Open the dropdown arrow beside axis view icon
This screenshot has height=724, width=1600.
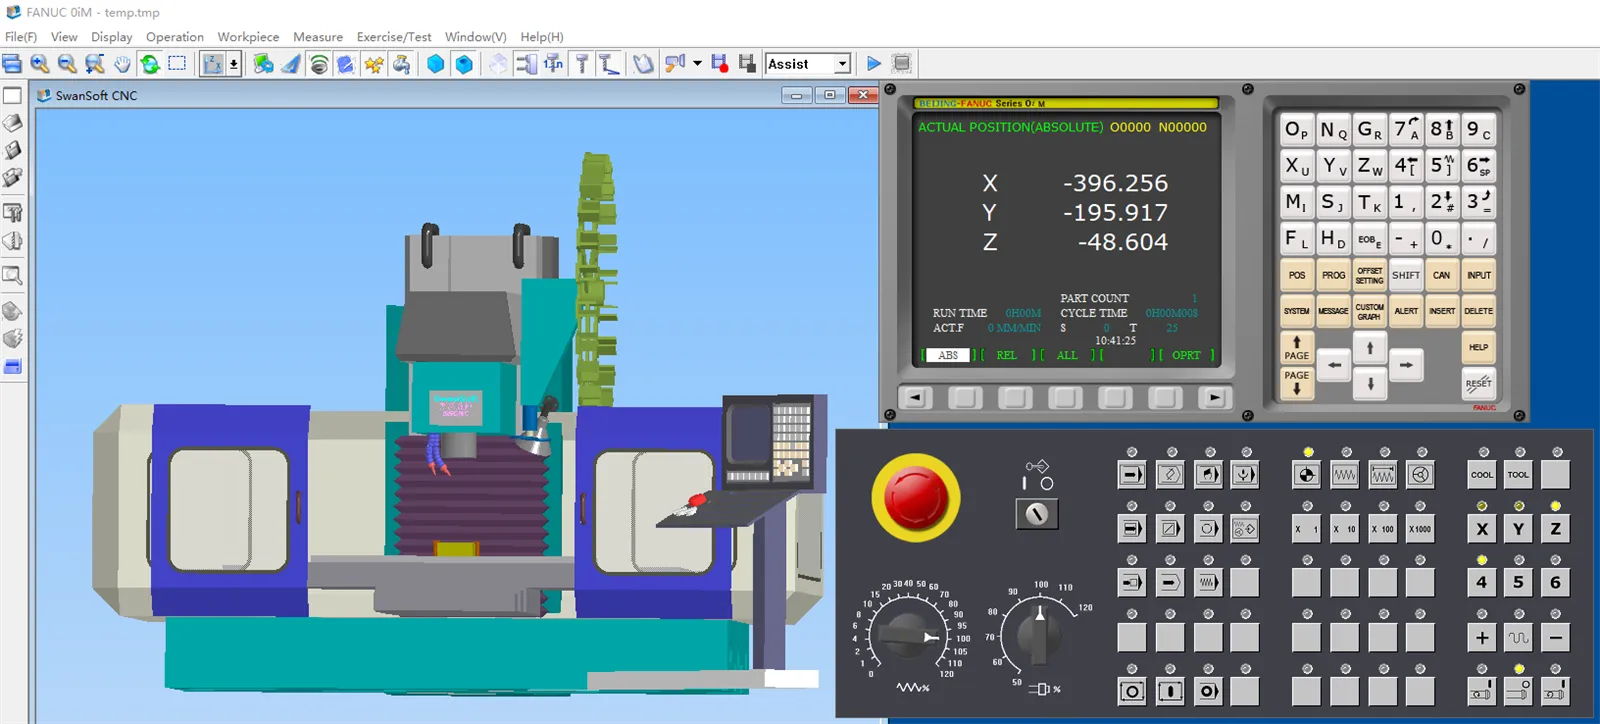coord(234,64)
